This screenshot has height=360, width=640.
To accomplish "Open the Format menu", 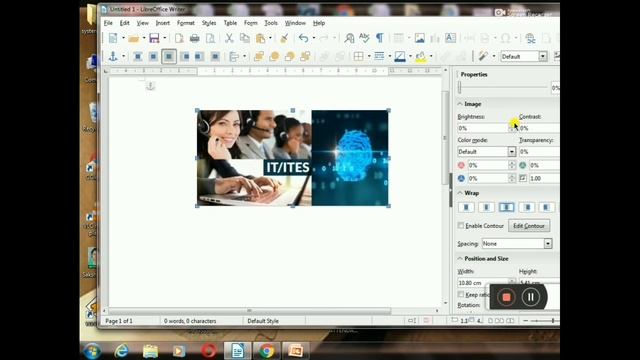I will tap(186, 23).
